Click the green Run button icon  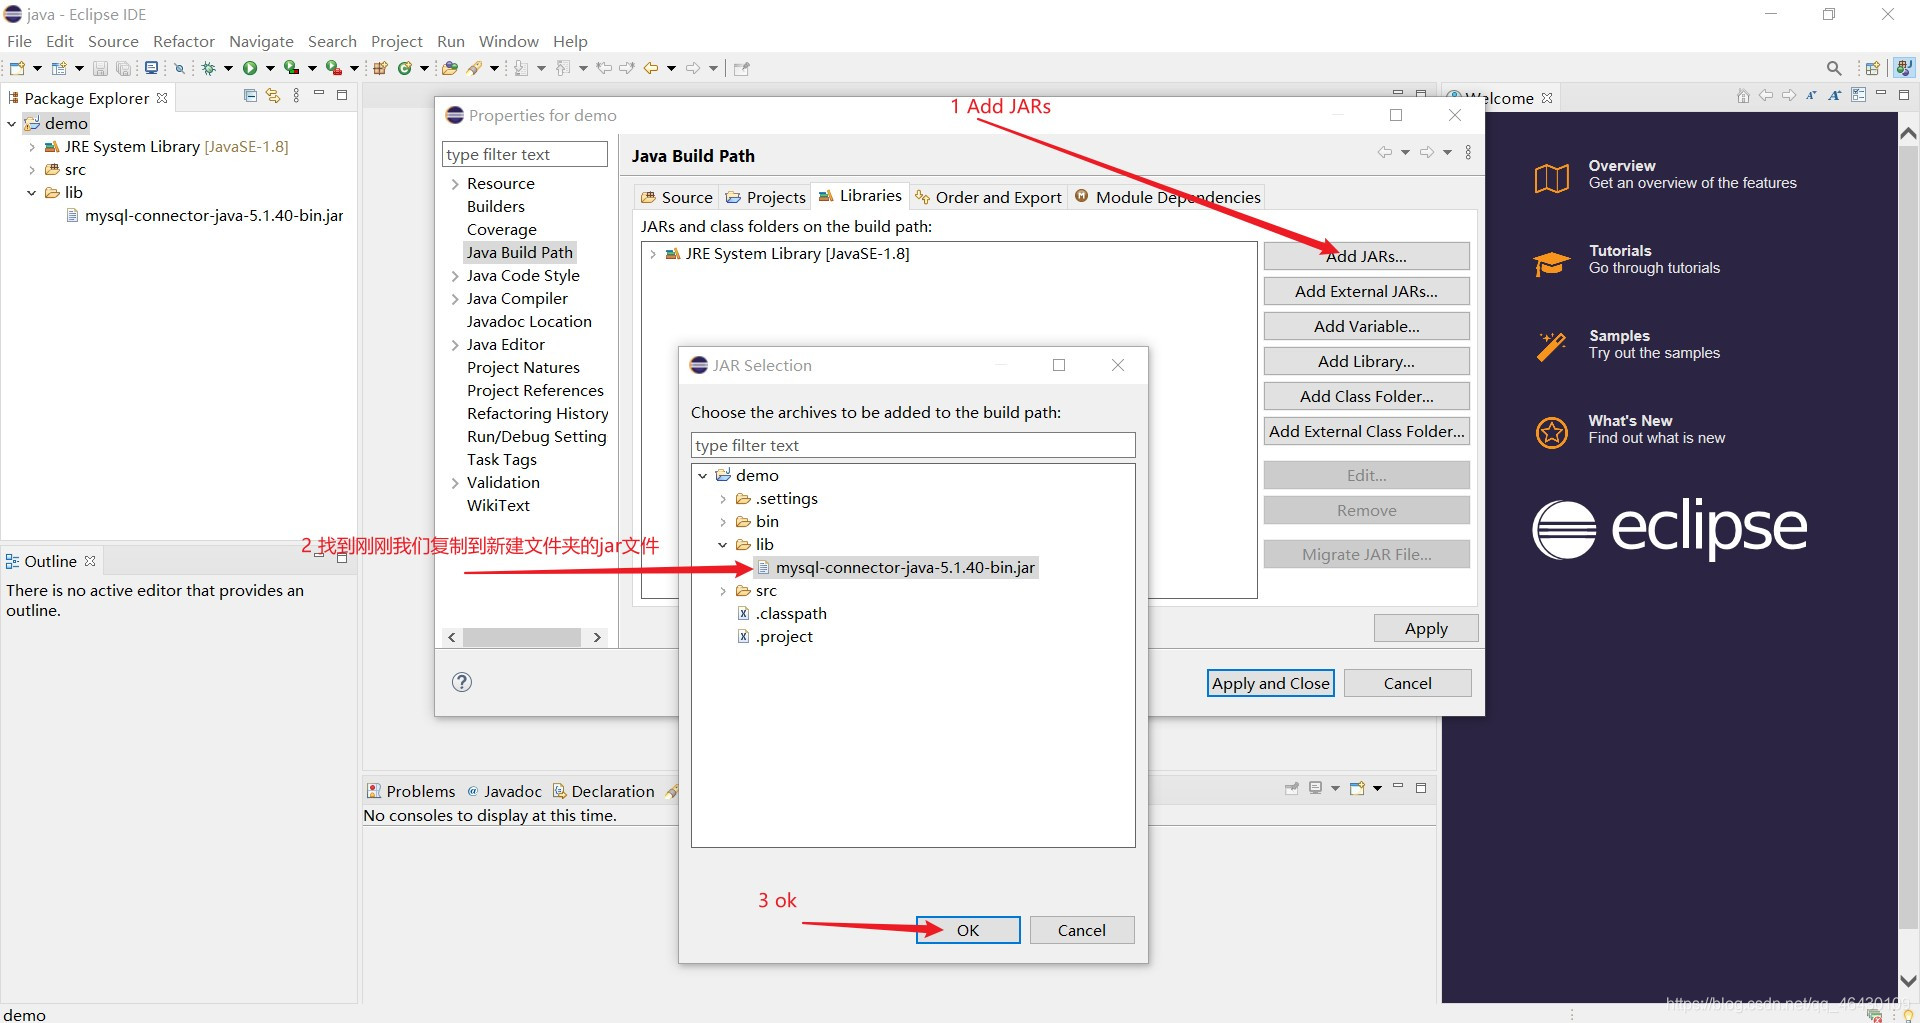click(x=250, y=68)
